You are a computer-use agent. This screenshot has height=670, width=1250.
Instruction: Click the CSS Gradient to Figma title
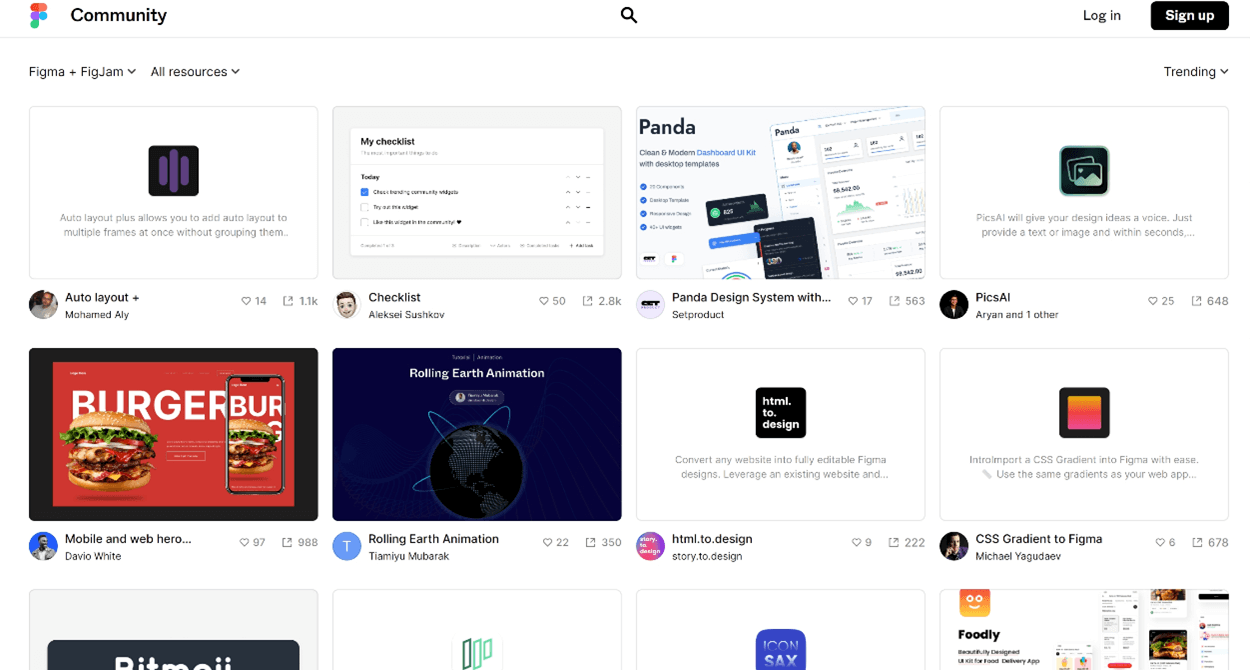pos(1039,539)
